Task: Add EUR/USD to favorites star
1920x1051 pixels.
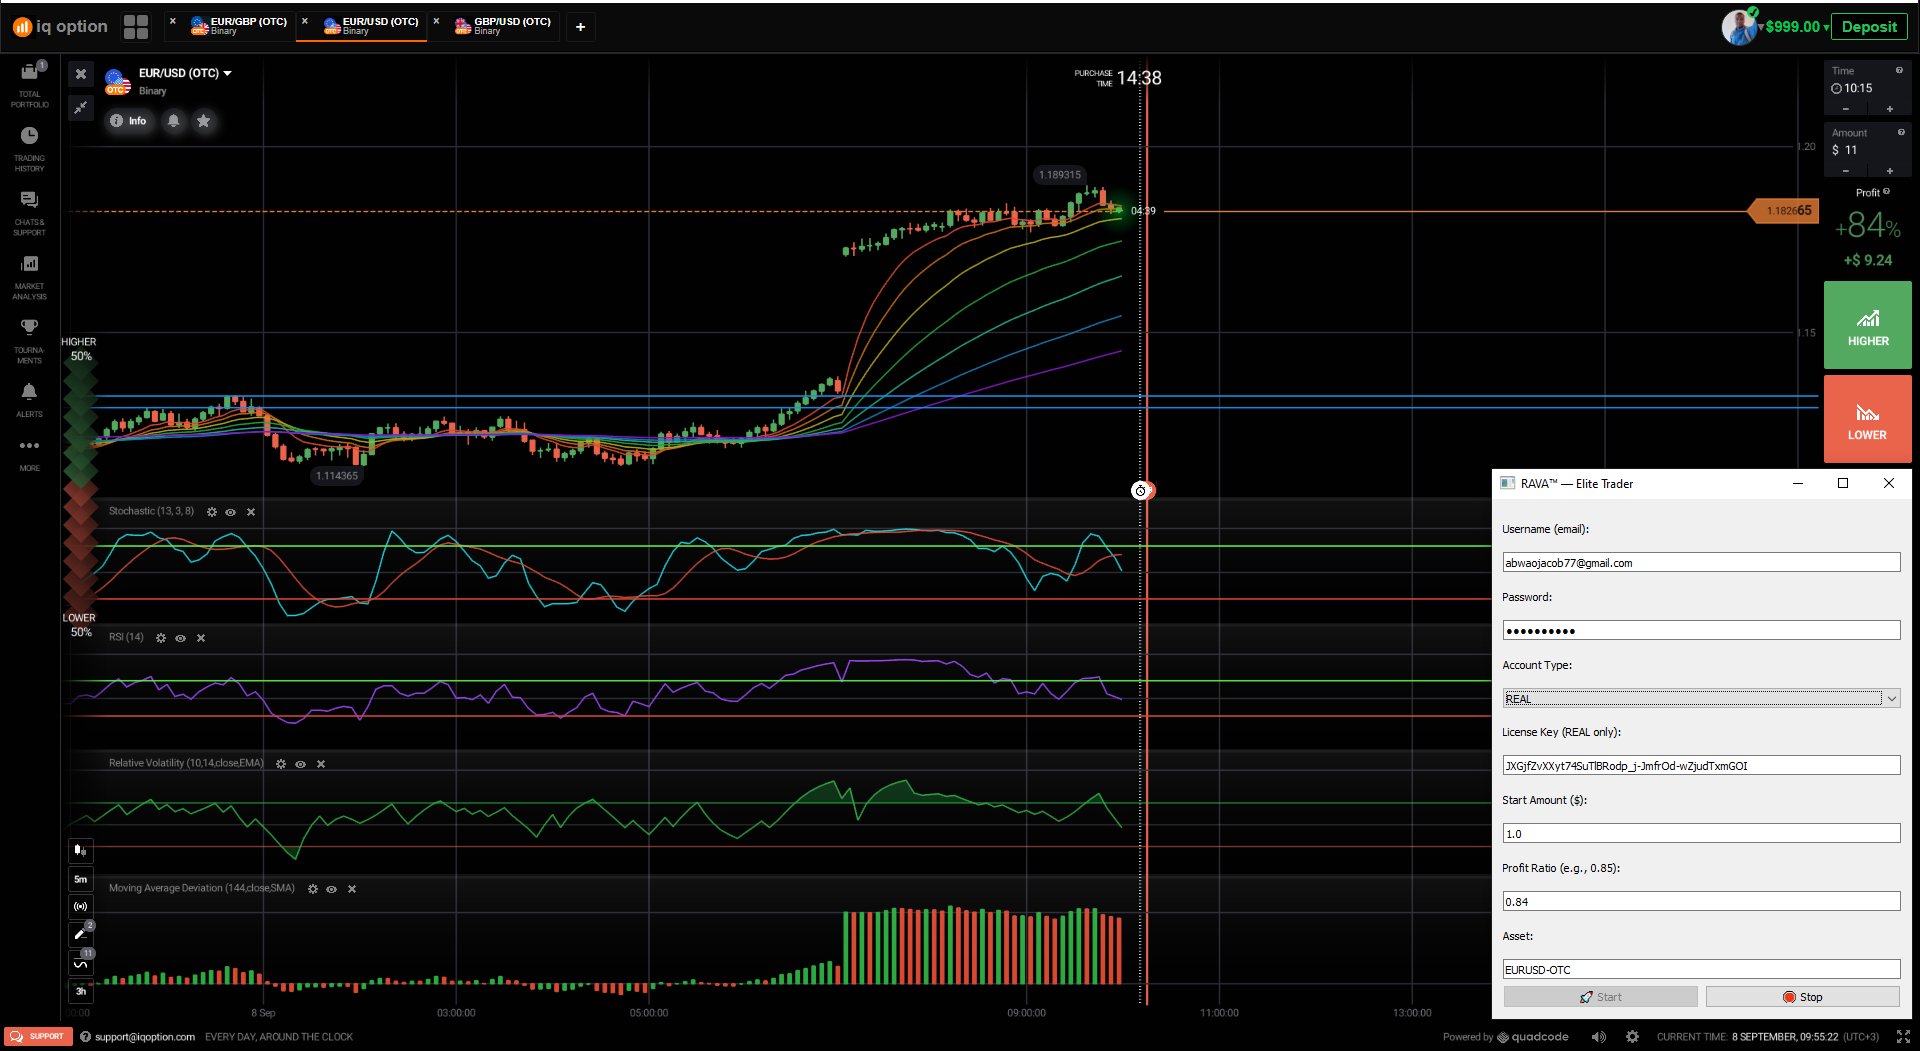Action: tap(204, 121)
